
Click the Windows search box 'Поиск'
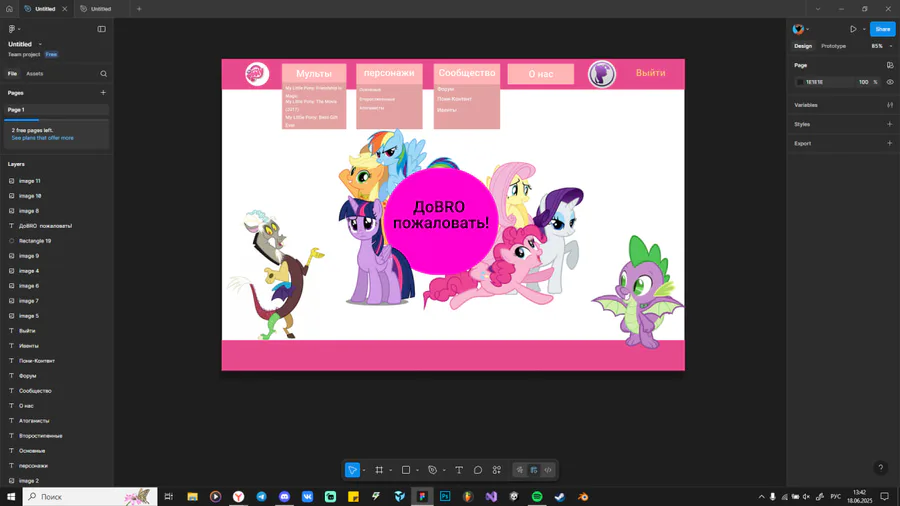pyautogui.click(x=90, y=496)
